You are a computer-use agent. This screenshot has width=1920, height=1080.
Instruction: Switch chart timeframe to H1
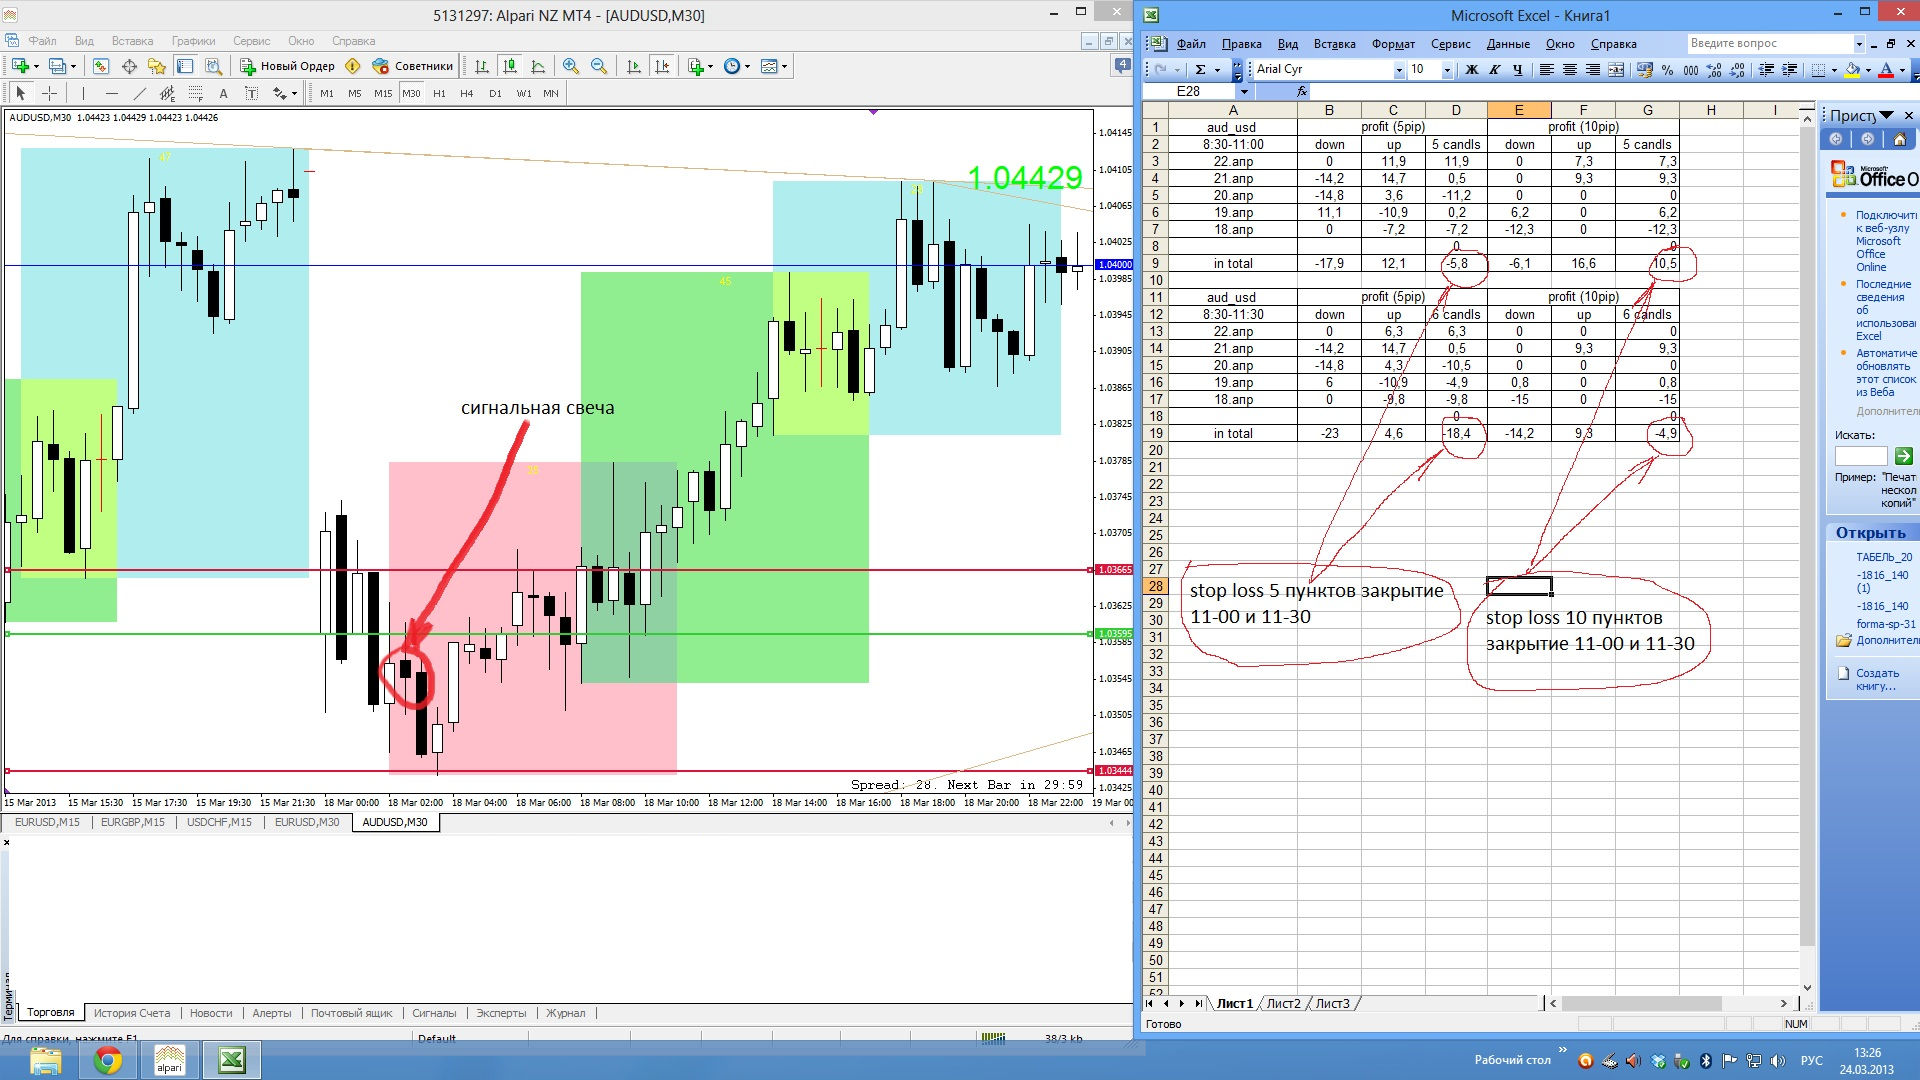[x=439, y=93]
